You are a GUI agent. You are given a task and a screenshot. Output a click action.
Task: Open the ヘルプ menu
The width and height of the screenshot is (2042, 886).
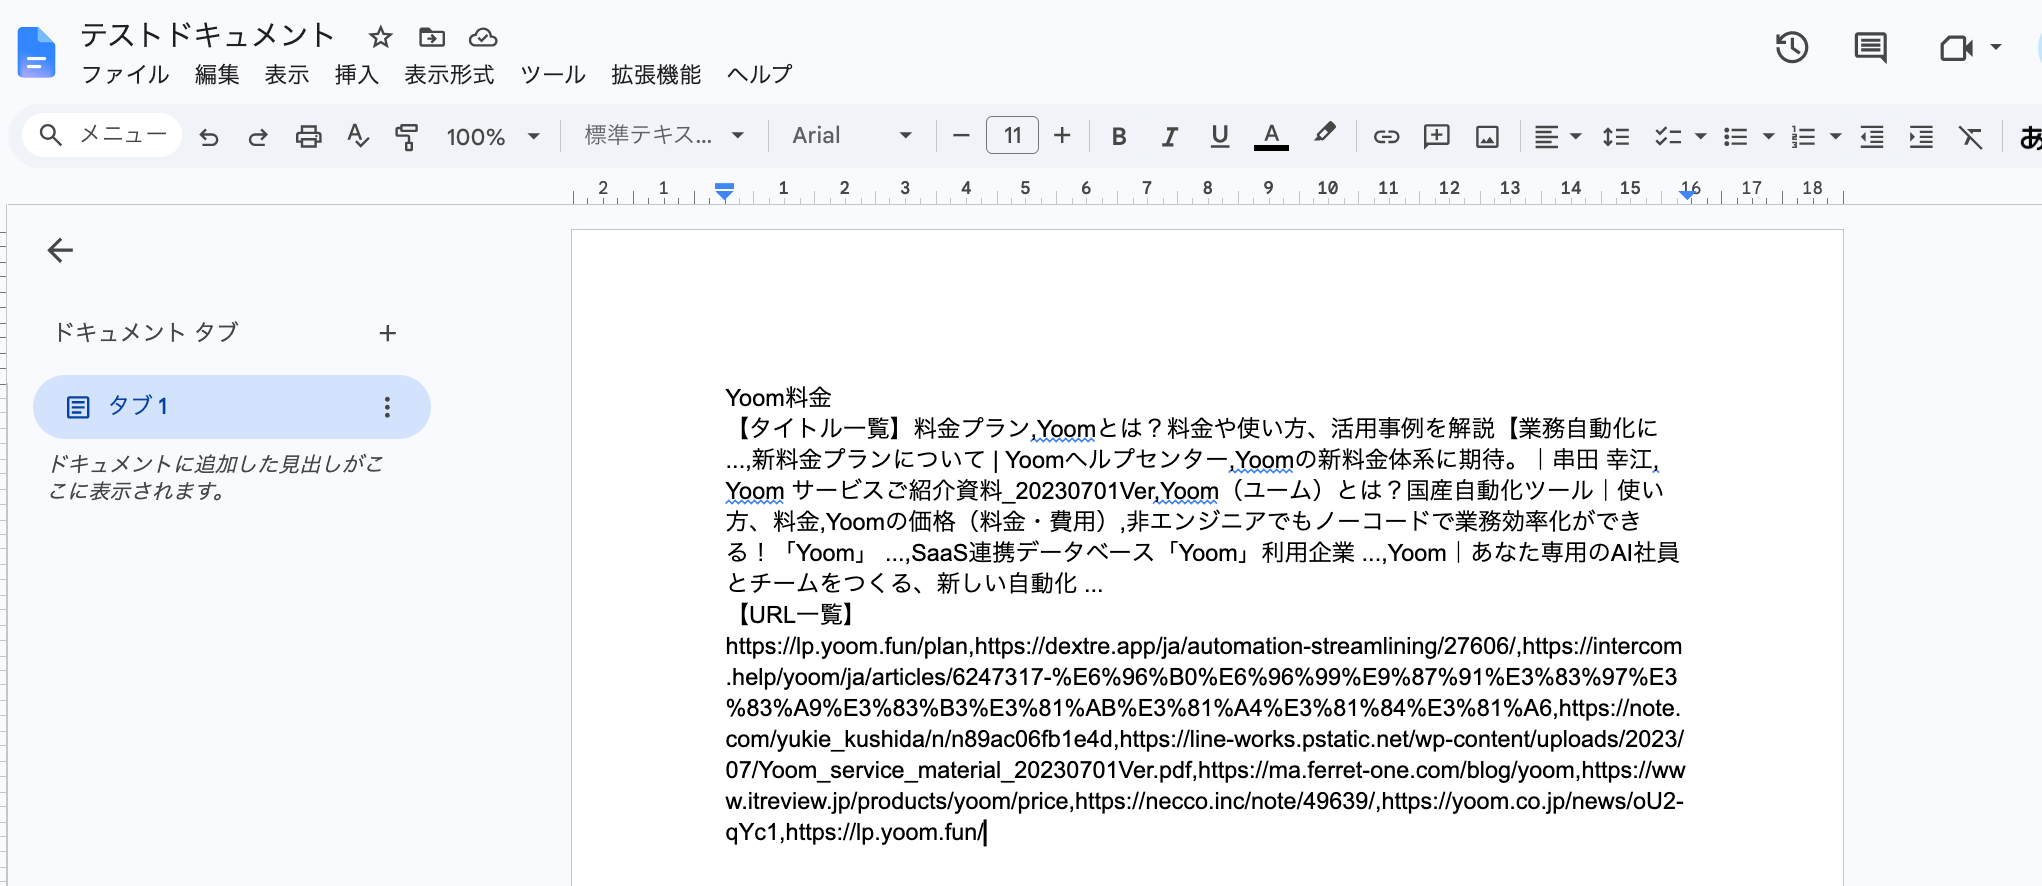pyautogui.click(x=759, y=75)
